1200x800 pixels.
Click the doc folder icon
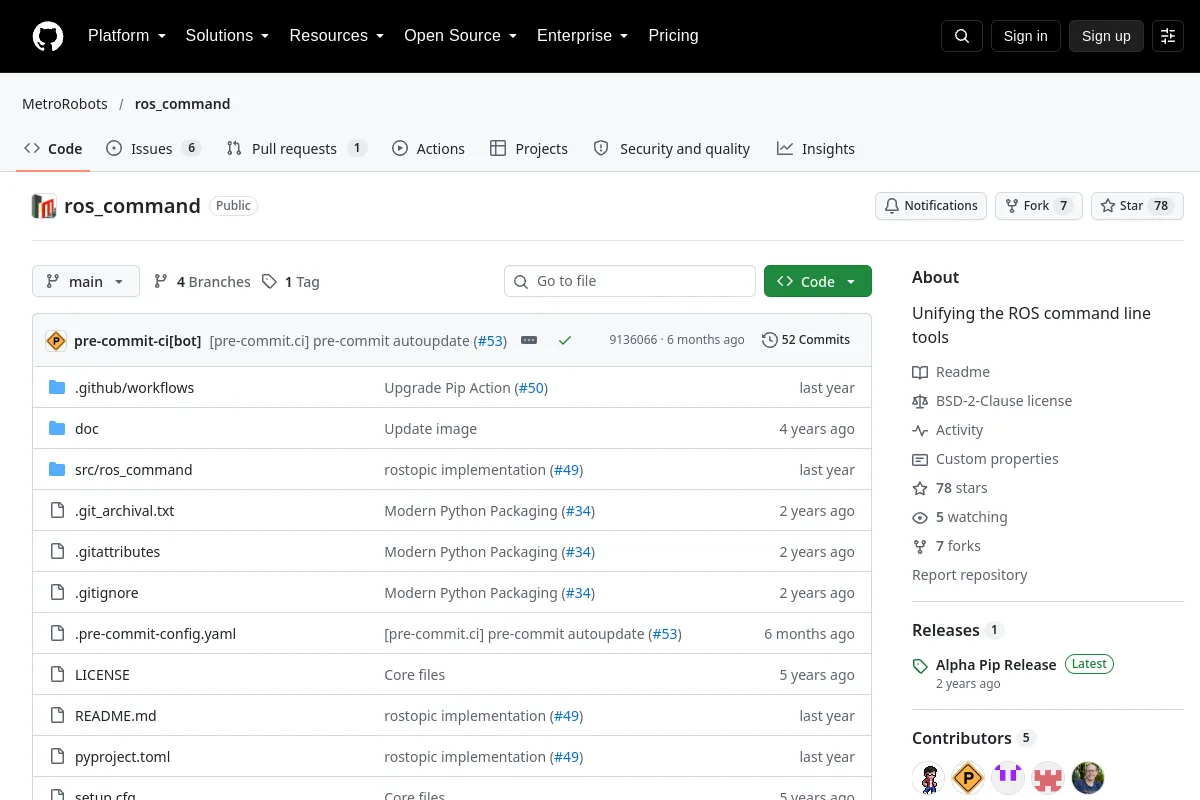click(x=57, y=429)
